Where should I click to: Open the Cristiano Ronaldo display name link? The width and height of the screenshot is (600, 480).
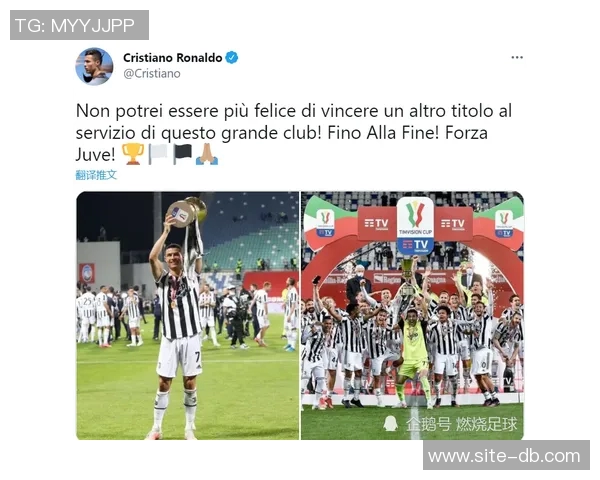tap(173, 58)
